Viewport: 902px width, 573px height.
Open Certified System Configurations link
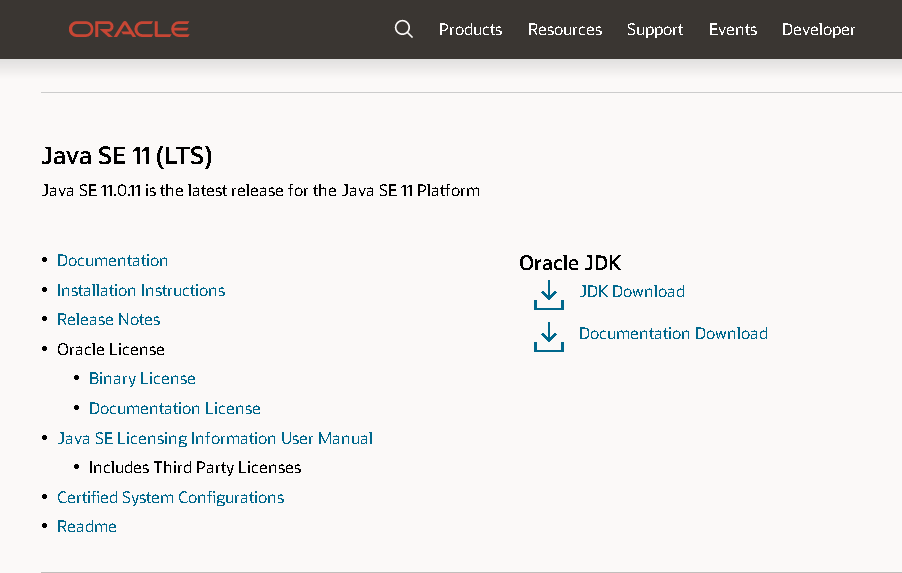[x=171, y=498]
